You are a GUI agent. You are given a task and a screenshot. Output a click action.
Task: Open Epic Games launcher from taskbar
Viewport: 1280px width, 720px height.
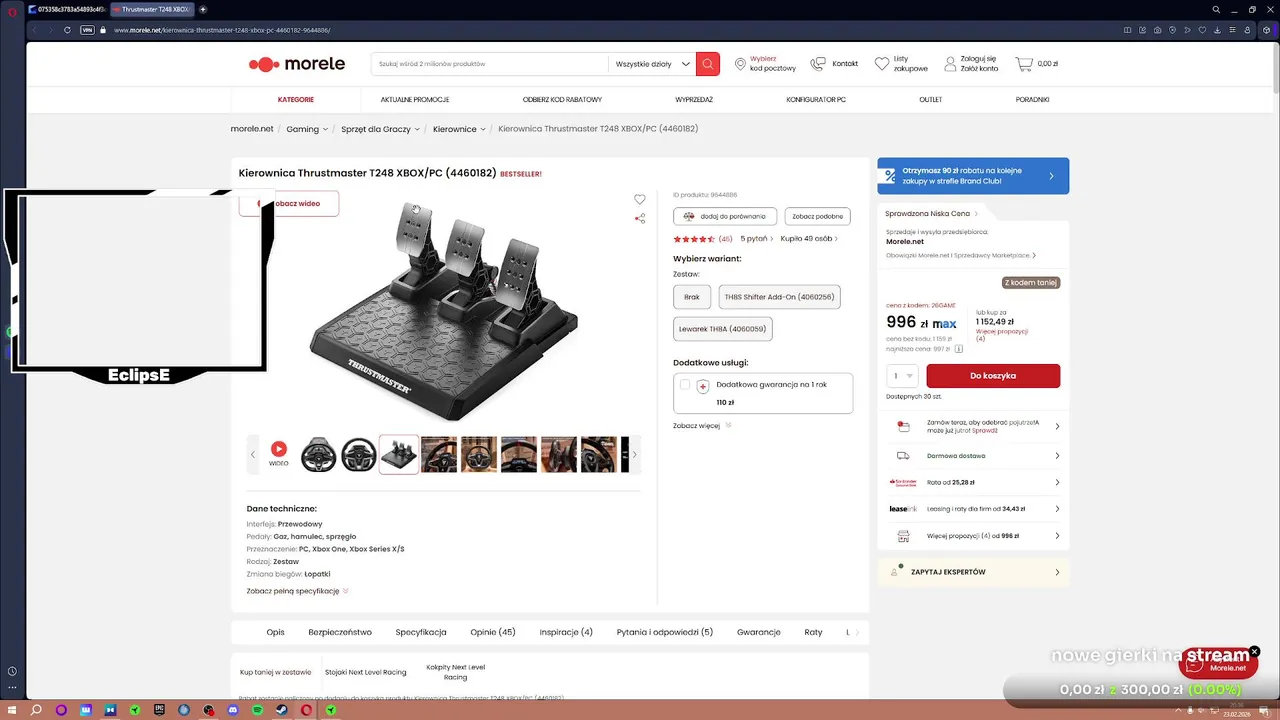coord(159,710)
